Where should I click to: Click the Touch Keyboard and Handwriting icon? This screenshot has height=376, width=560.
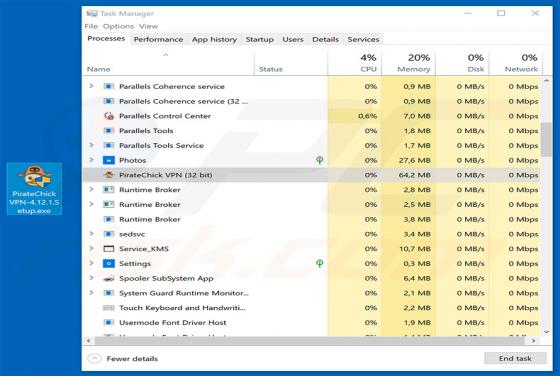click(x=109, y=308)
